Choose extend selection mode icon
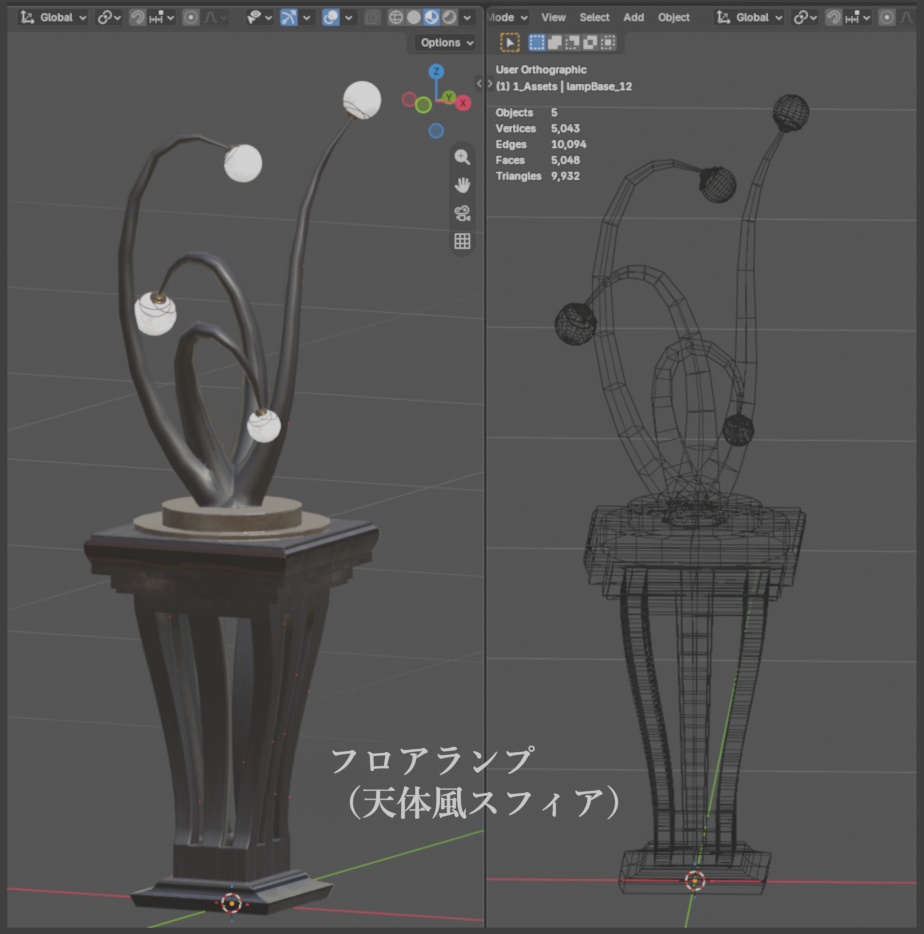 [555, 42]
